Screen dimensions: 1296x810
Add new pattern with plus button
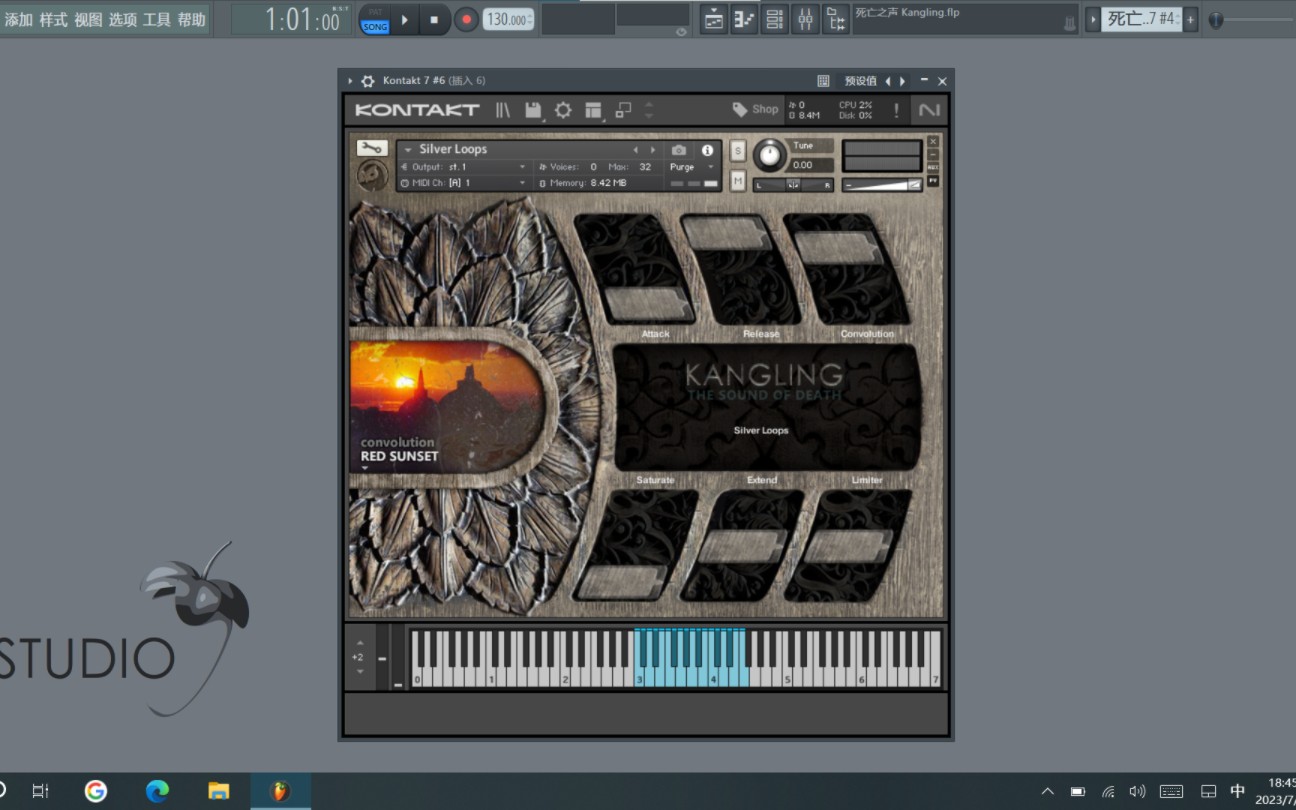1191,19
